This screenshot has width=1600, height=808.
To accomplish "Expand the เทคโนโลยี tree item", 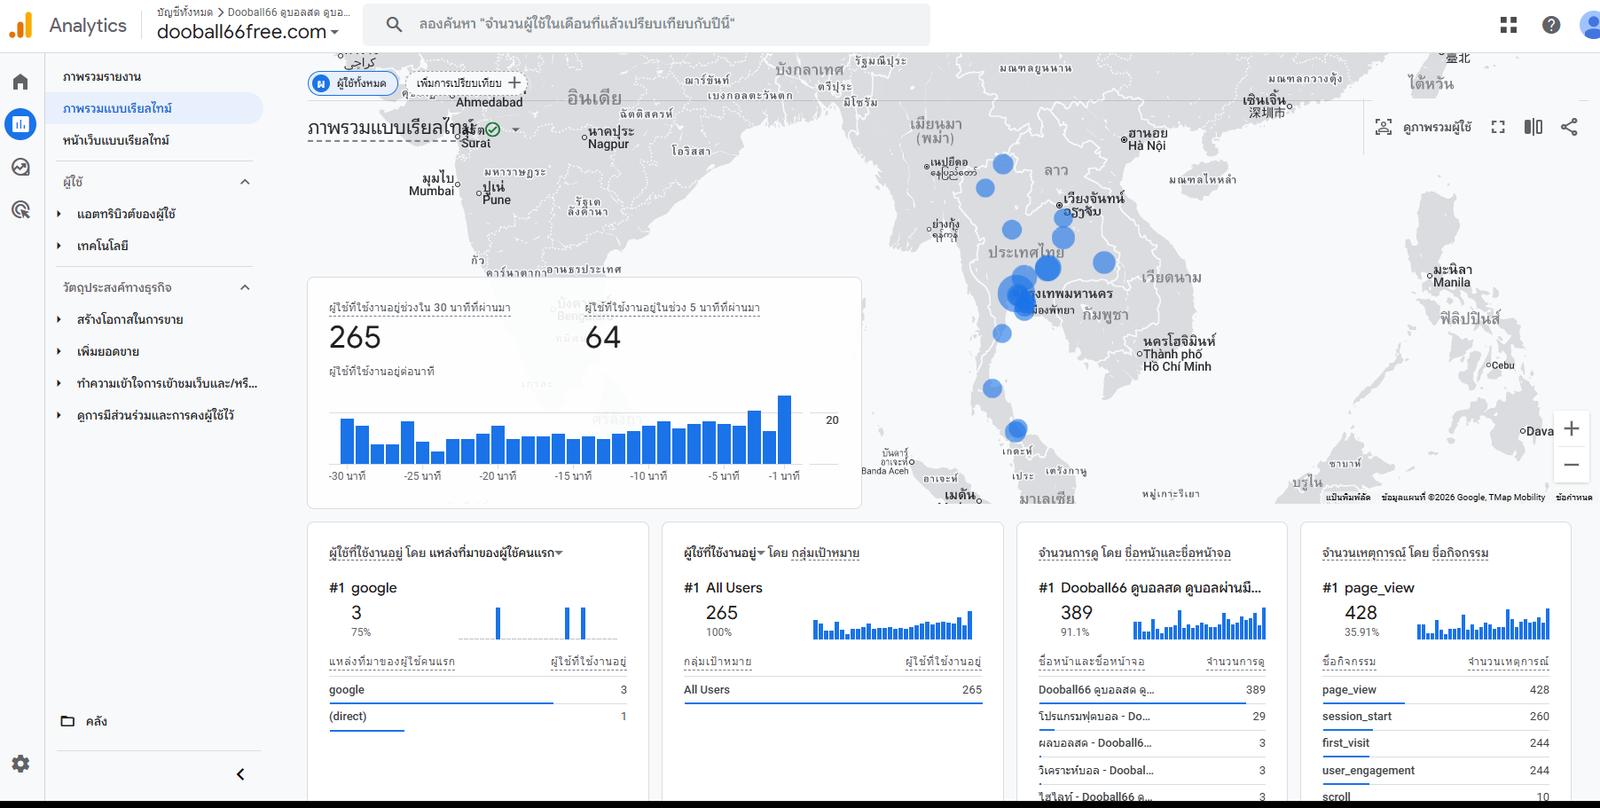I will tap(59, 246).
